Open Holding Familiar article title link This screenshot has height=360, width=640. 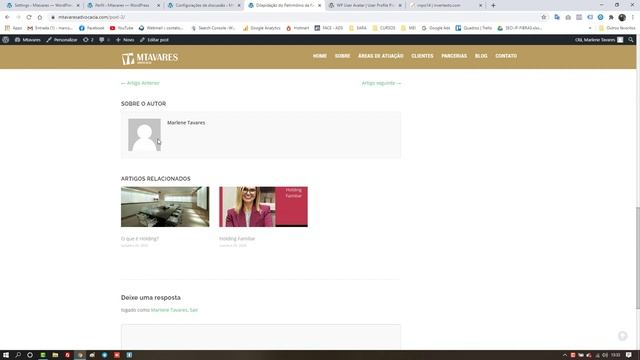[x=237, y=238]
